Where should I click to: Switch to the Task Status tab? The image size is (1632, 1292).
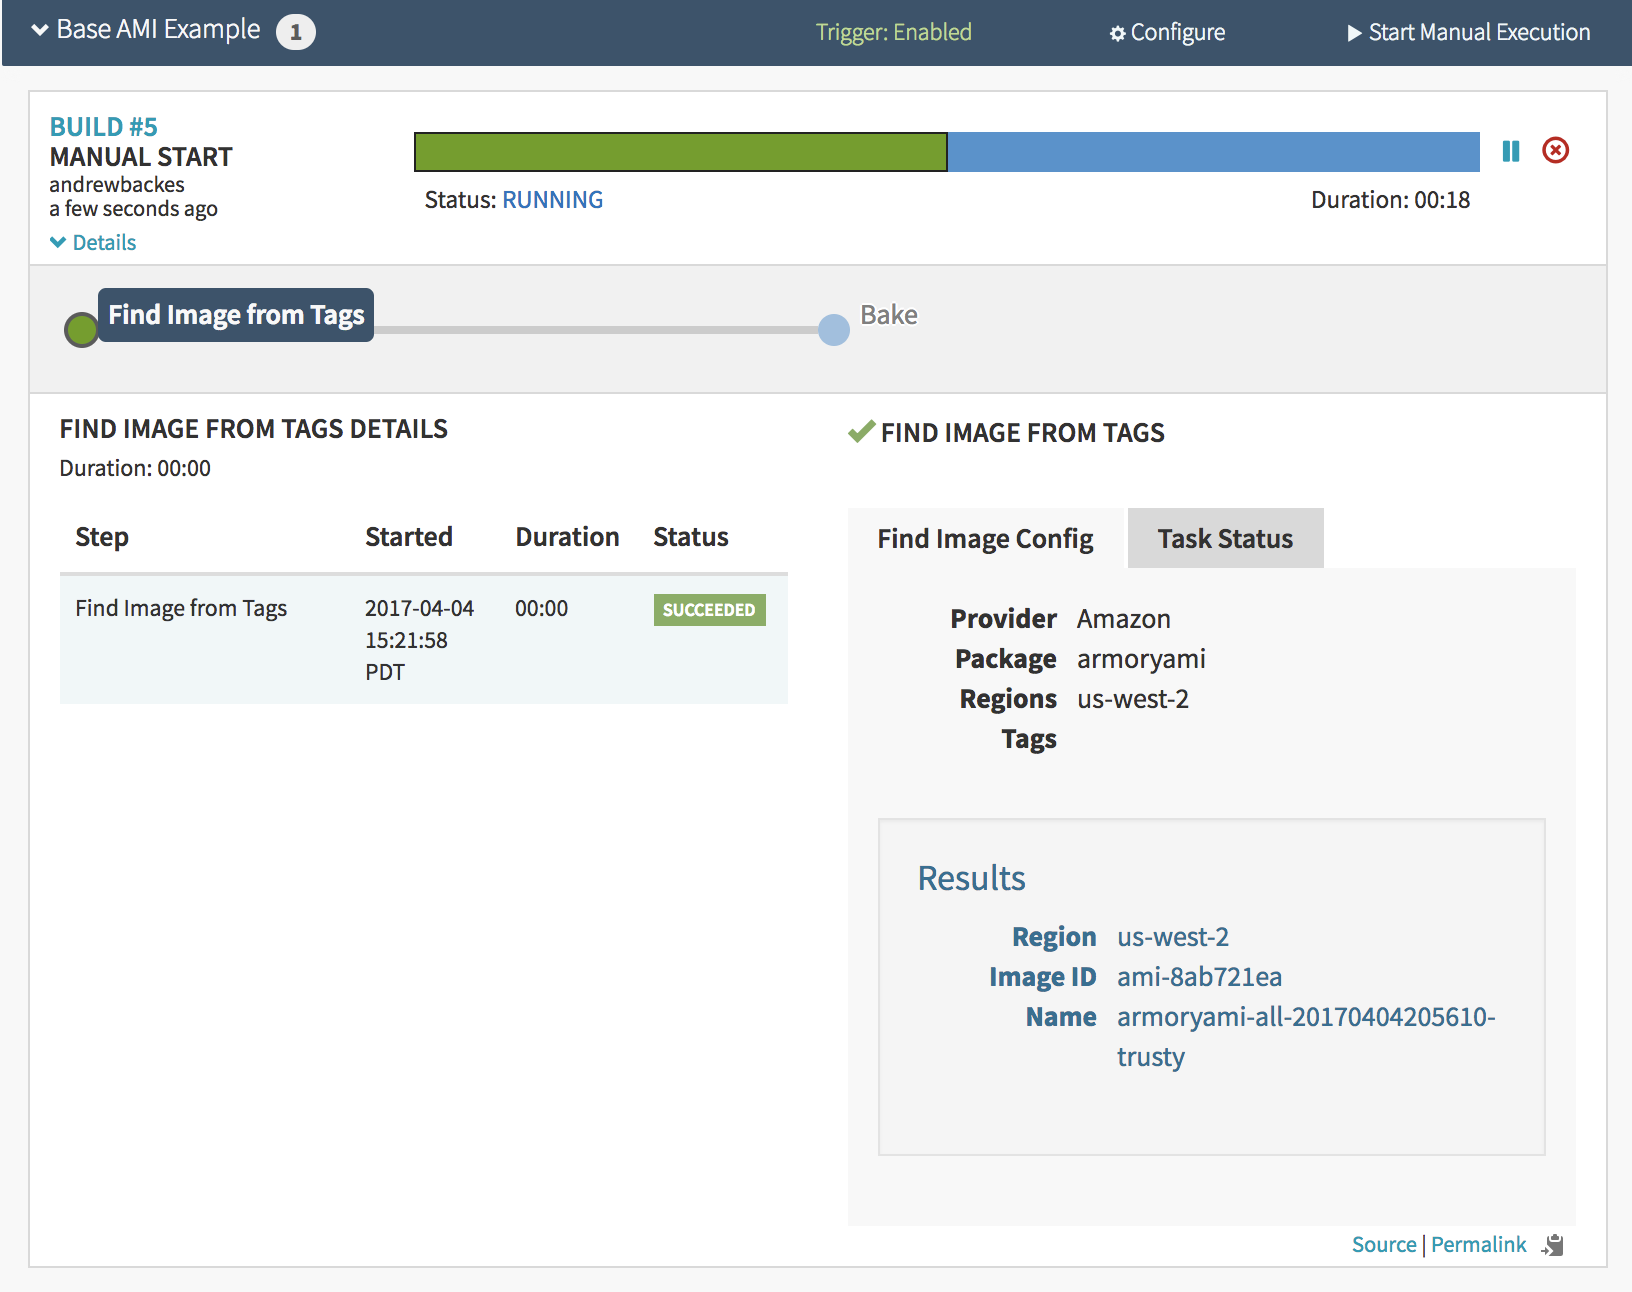(1225, 539)
